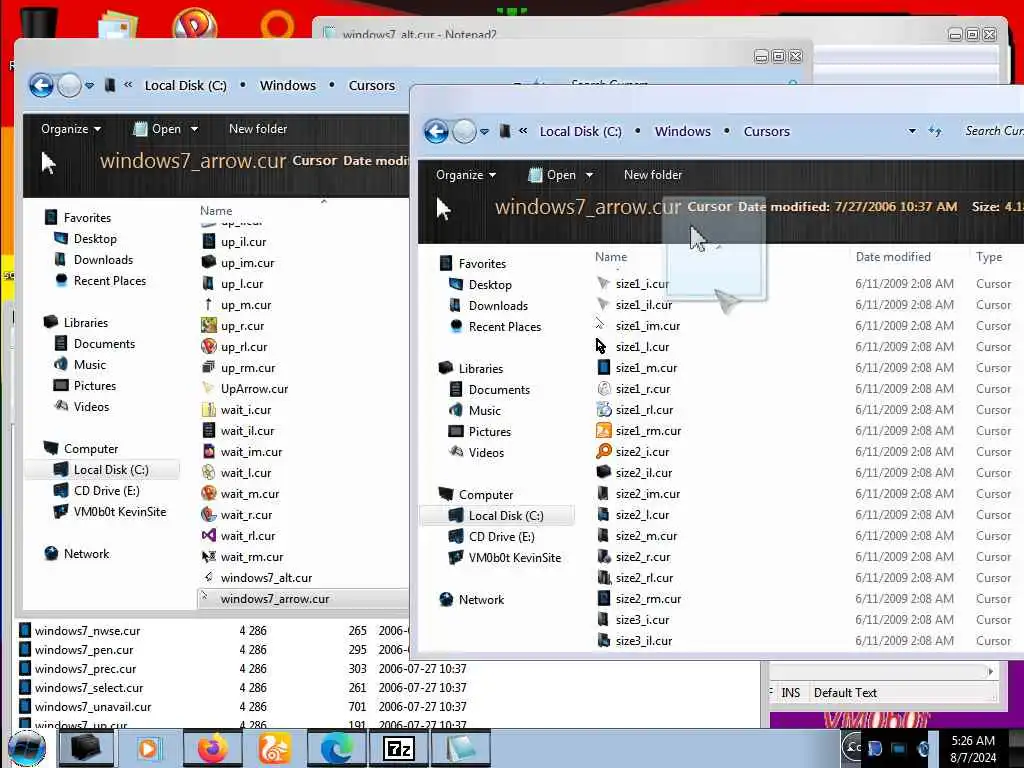Select up_rl.cur icon in rear window
Screen dimensions: 1024x768
point(209,347)
